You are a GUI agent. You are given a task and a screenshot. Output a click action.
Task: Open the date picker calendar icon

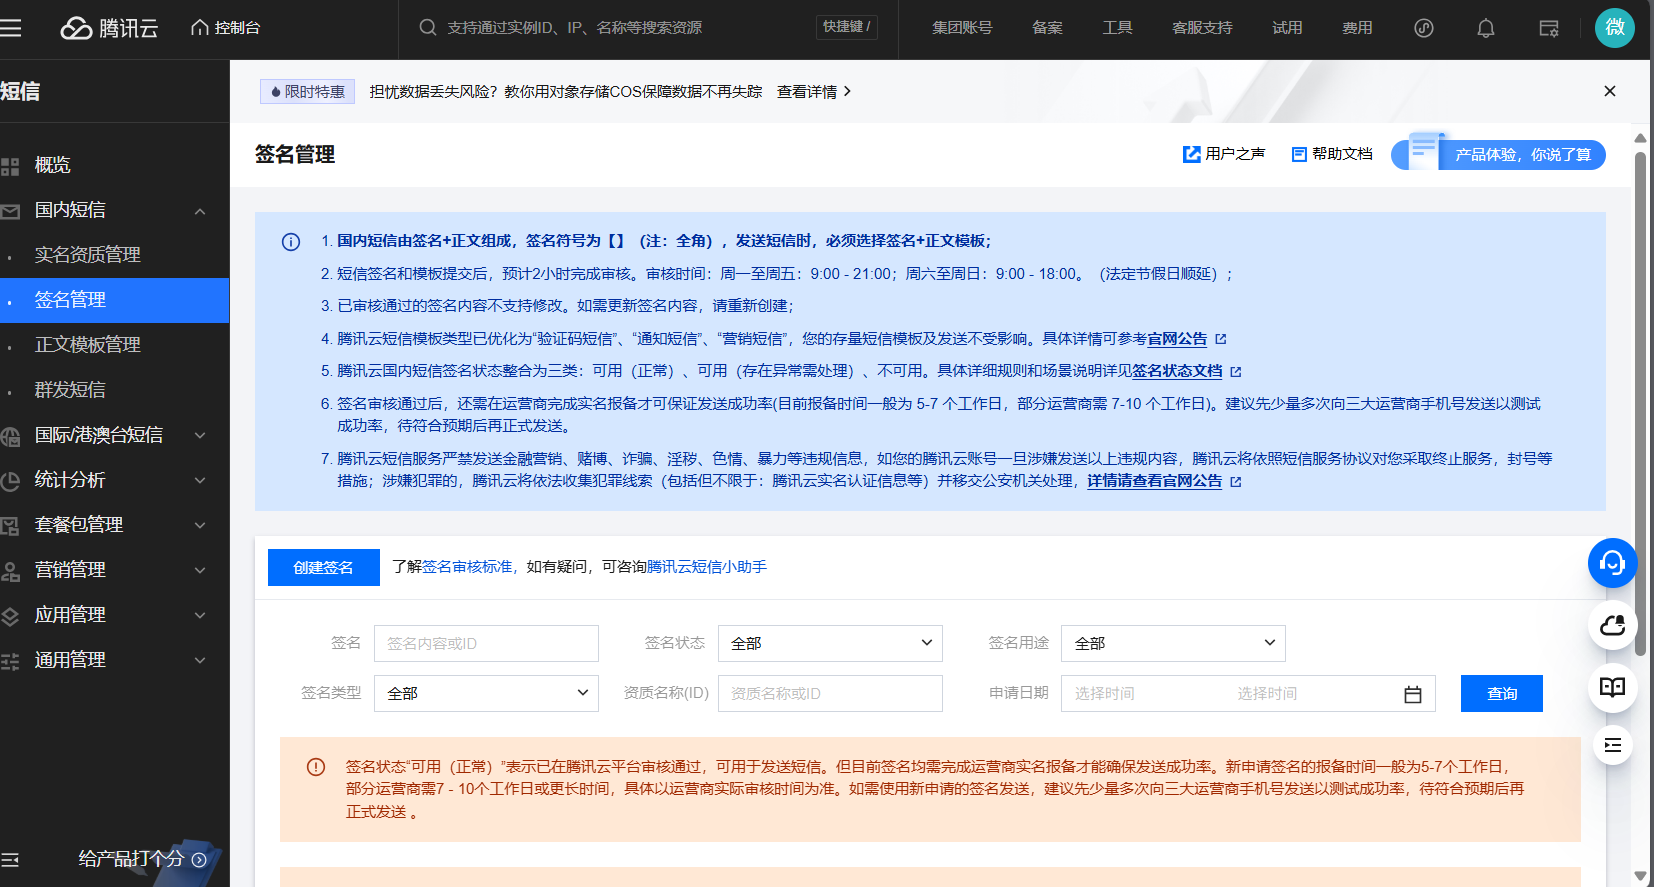click(x=1413, y=694)
